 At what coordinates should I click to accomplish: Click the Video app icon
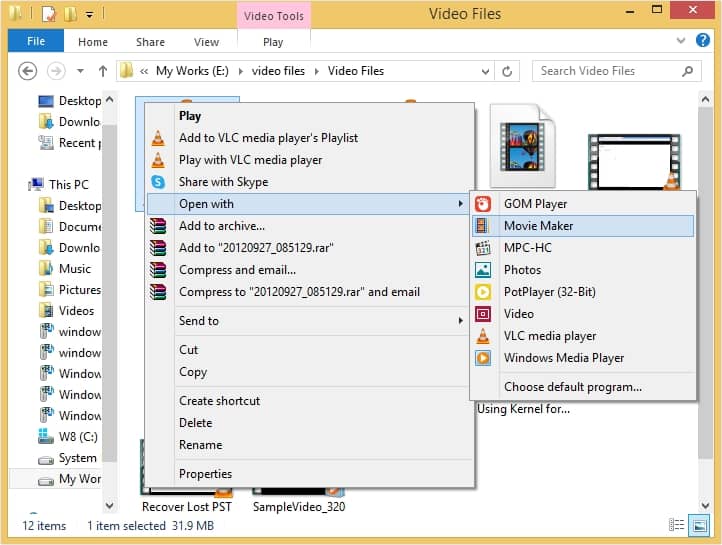tap(483, 314)
